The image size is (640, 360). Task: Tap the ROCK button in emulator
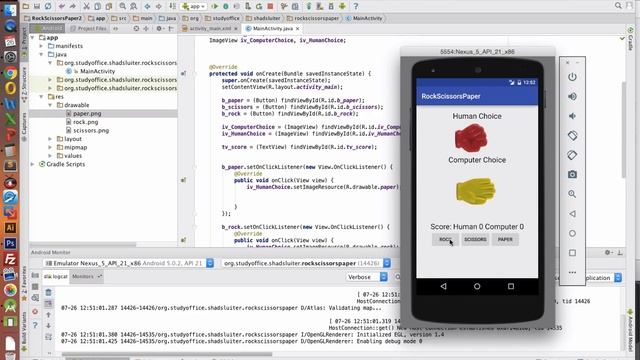click(445, 240)
